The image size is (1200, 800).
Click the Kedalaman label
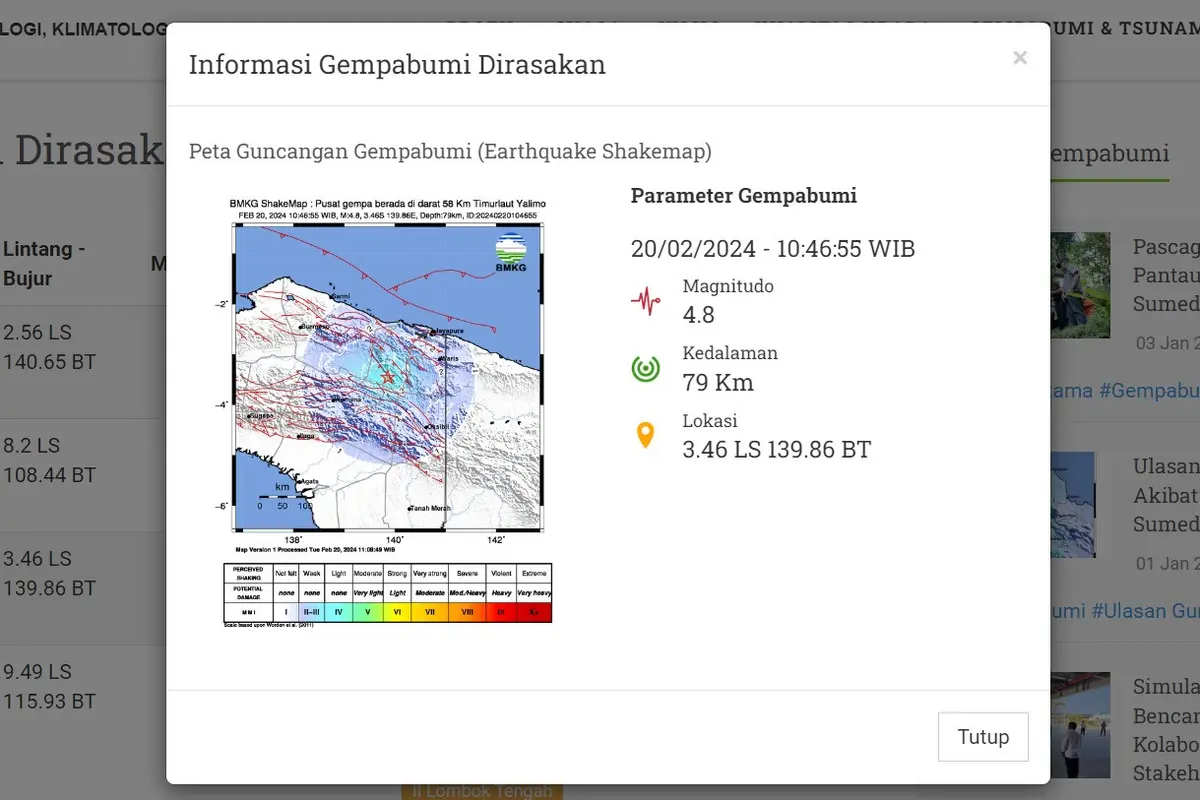(x=730, y=353)
